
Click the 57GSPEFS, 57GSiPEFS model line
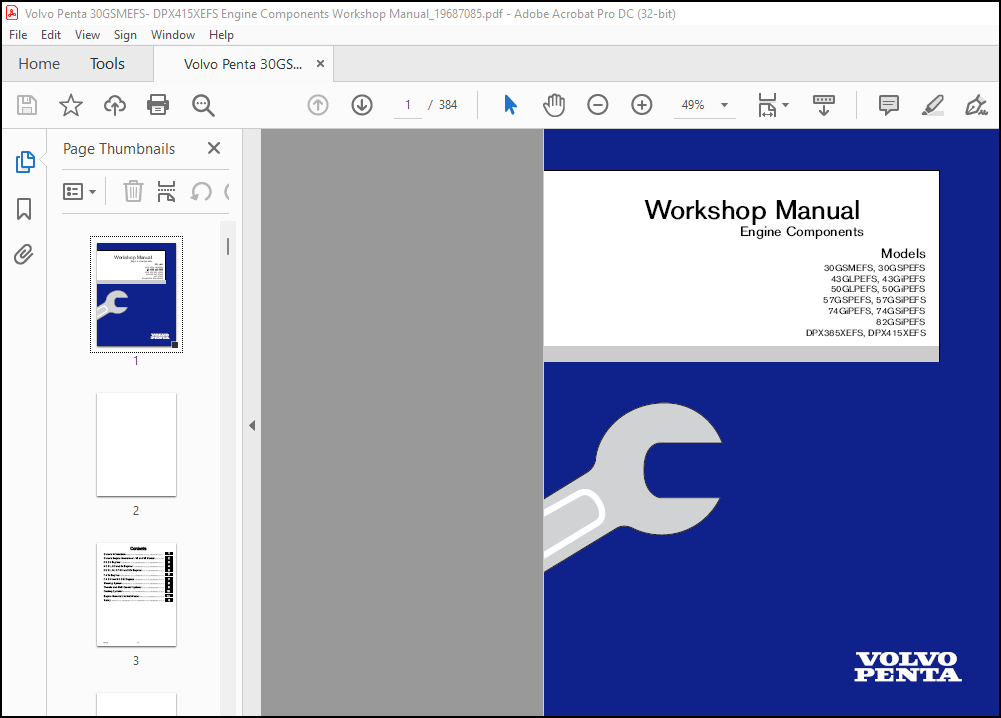tap(874, 300)
